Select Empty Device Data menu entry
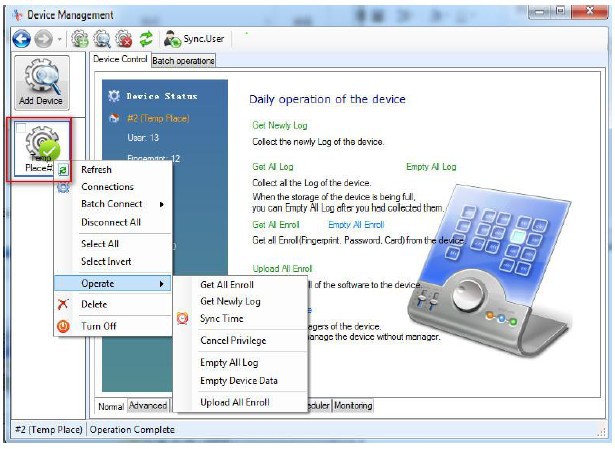This screenshot has width=615, height=449. click(x=240, y=380)
